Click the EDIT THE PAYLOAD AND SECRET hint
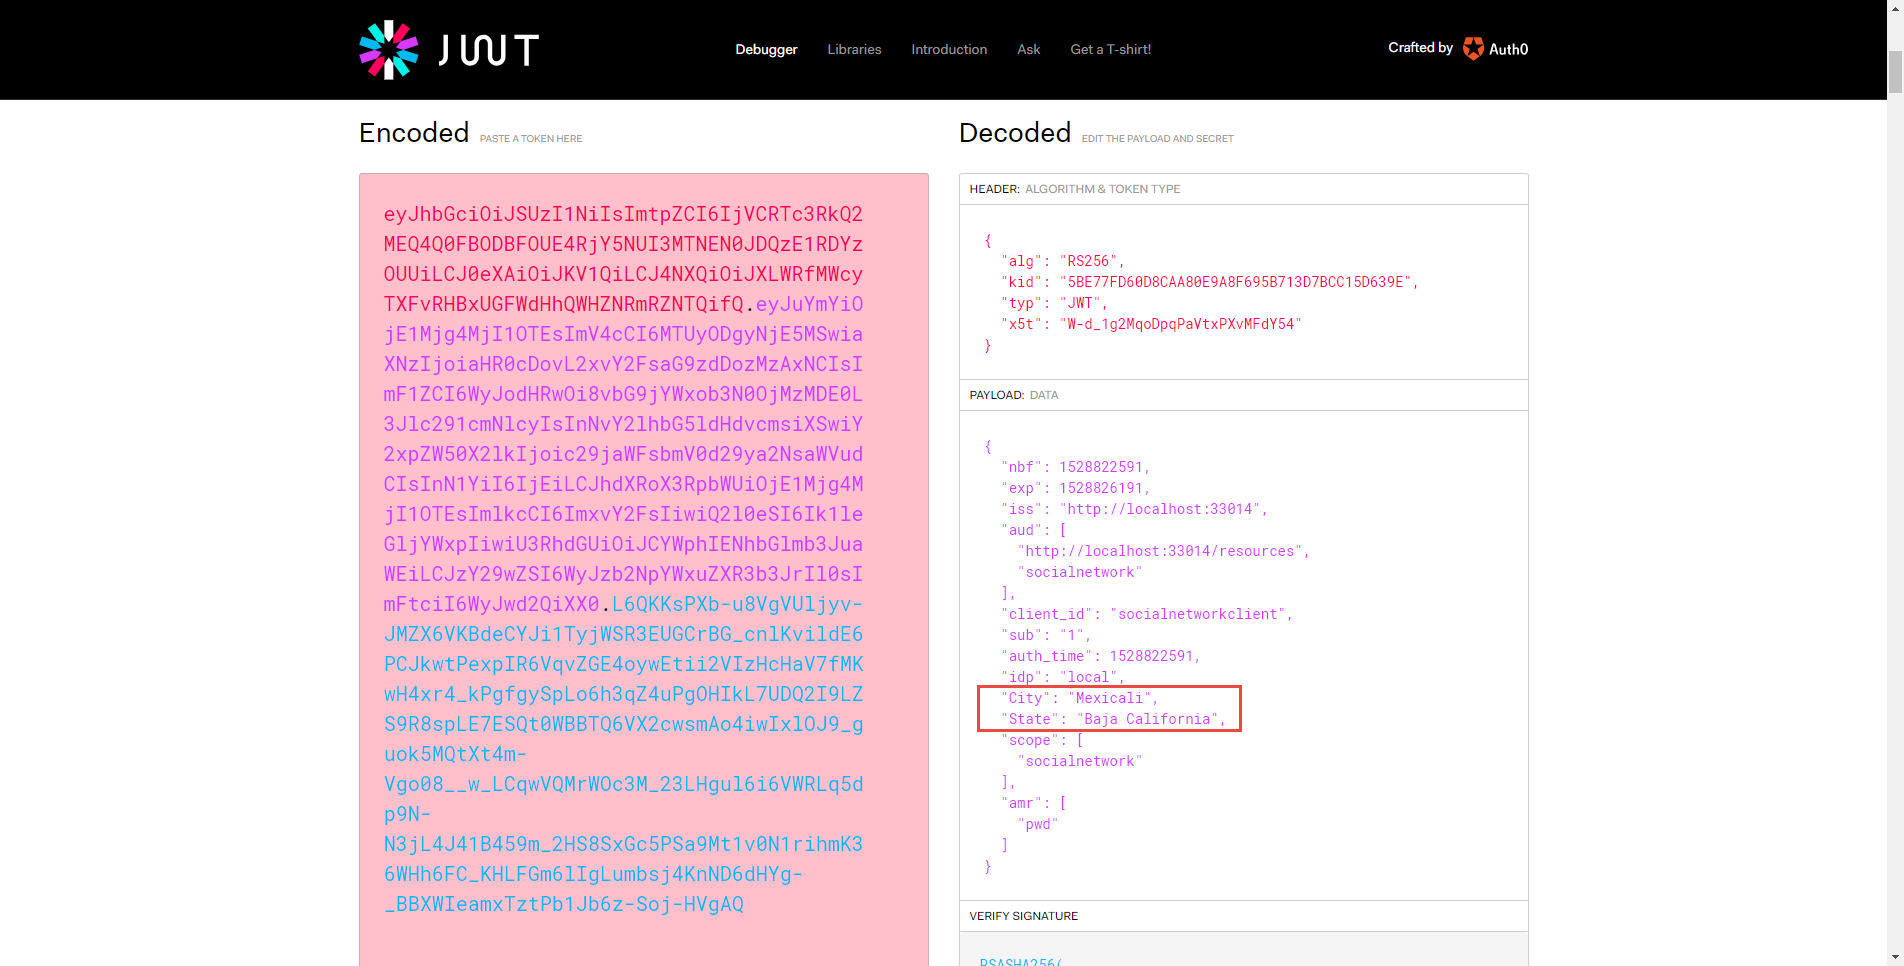The image size is (1904, 966). tap(1157, 138)
